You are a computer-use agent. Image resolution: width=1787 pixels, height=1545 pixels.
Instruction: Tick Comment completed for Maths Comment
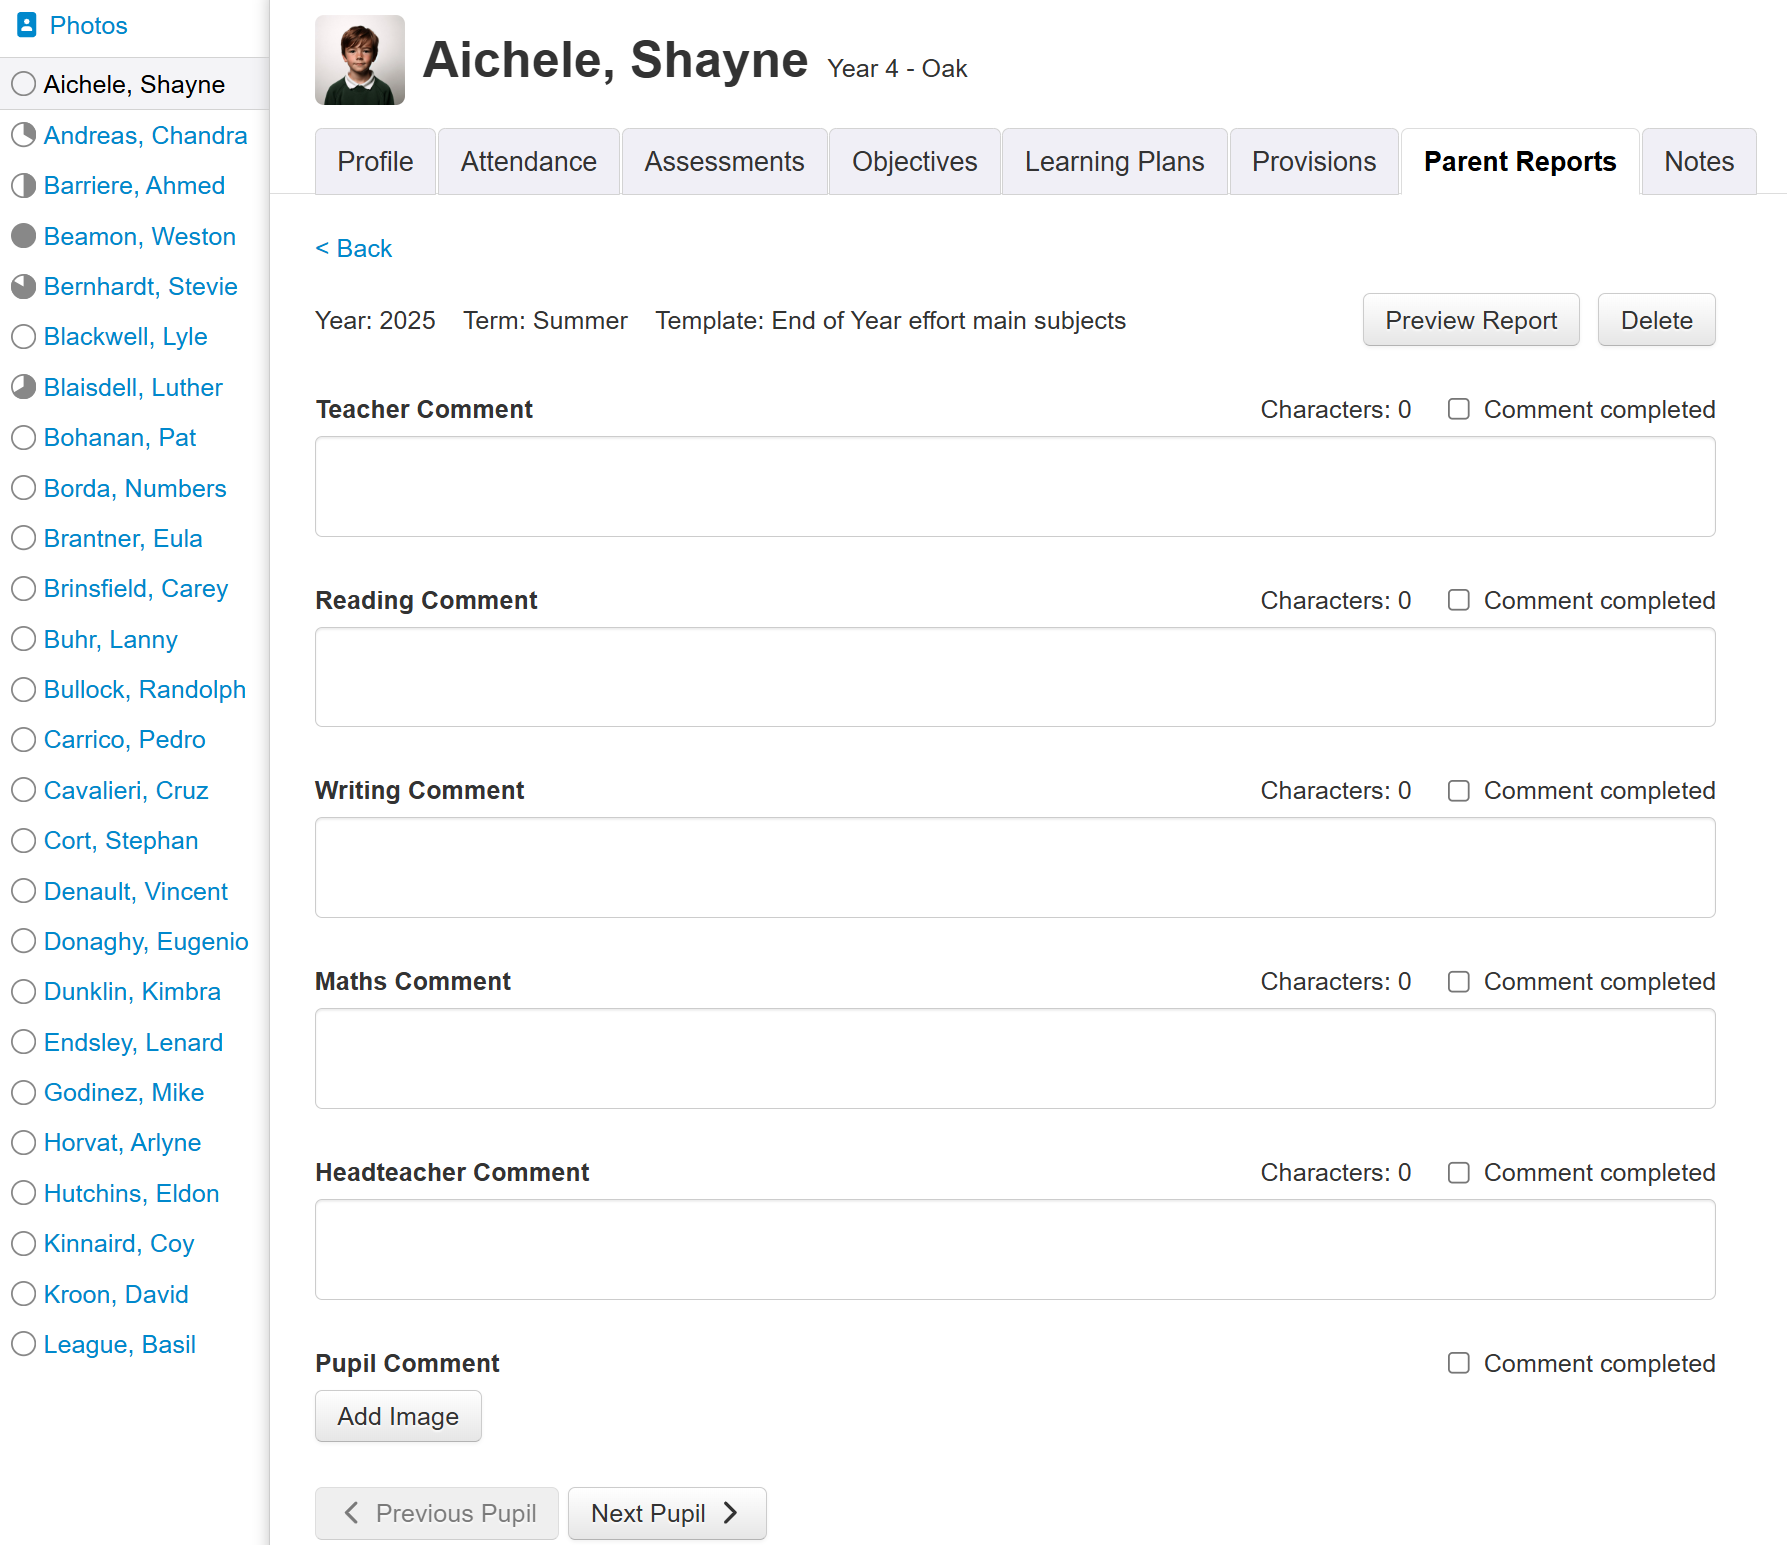(x=1459, y=981)
